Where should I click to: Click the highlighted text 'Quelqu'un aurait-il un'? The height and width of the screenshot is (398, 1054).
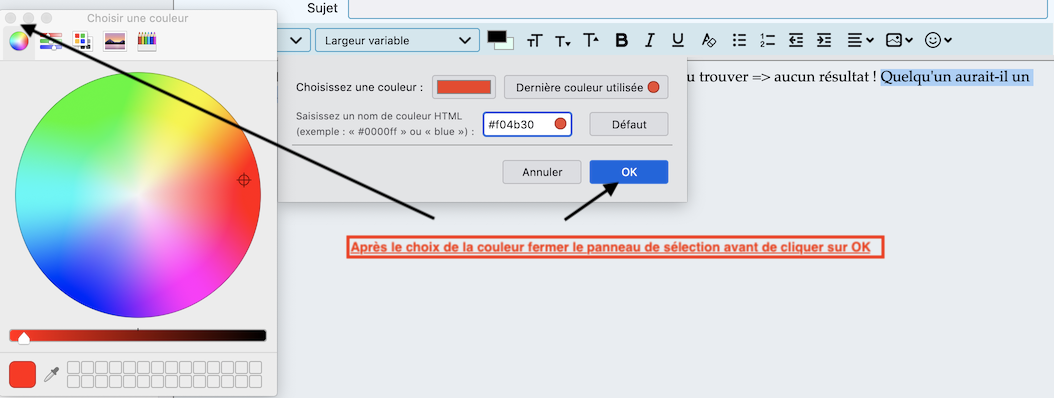click(956, 77)
